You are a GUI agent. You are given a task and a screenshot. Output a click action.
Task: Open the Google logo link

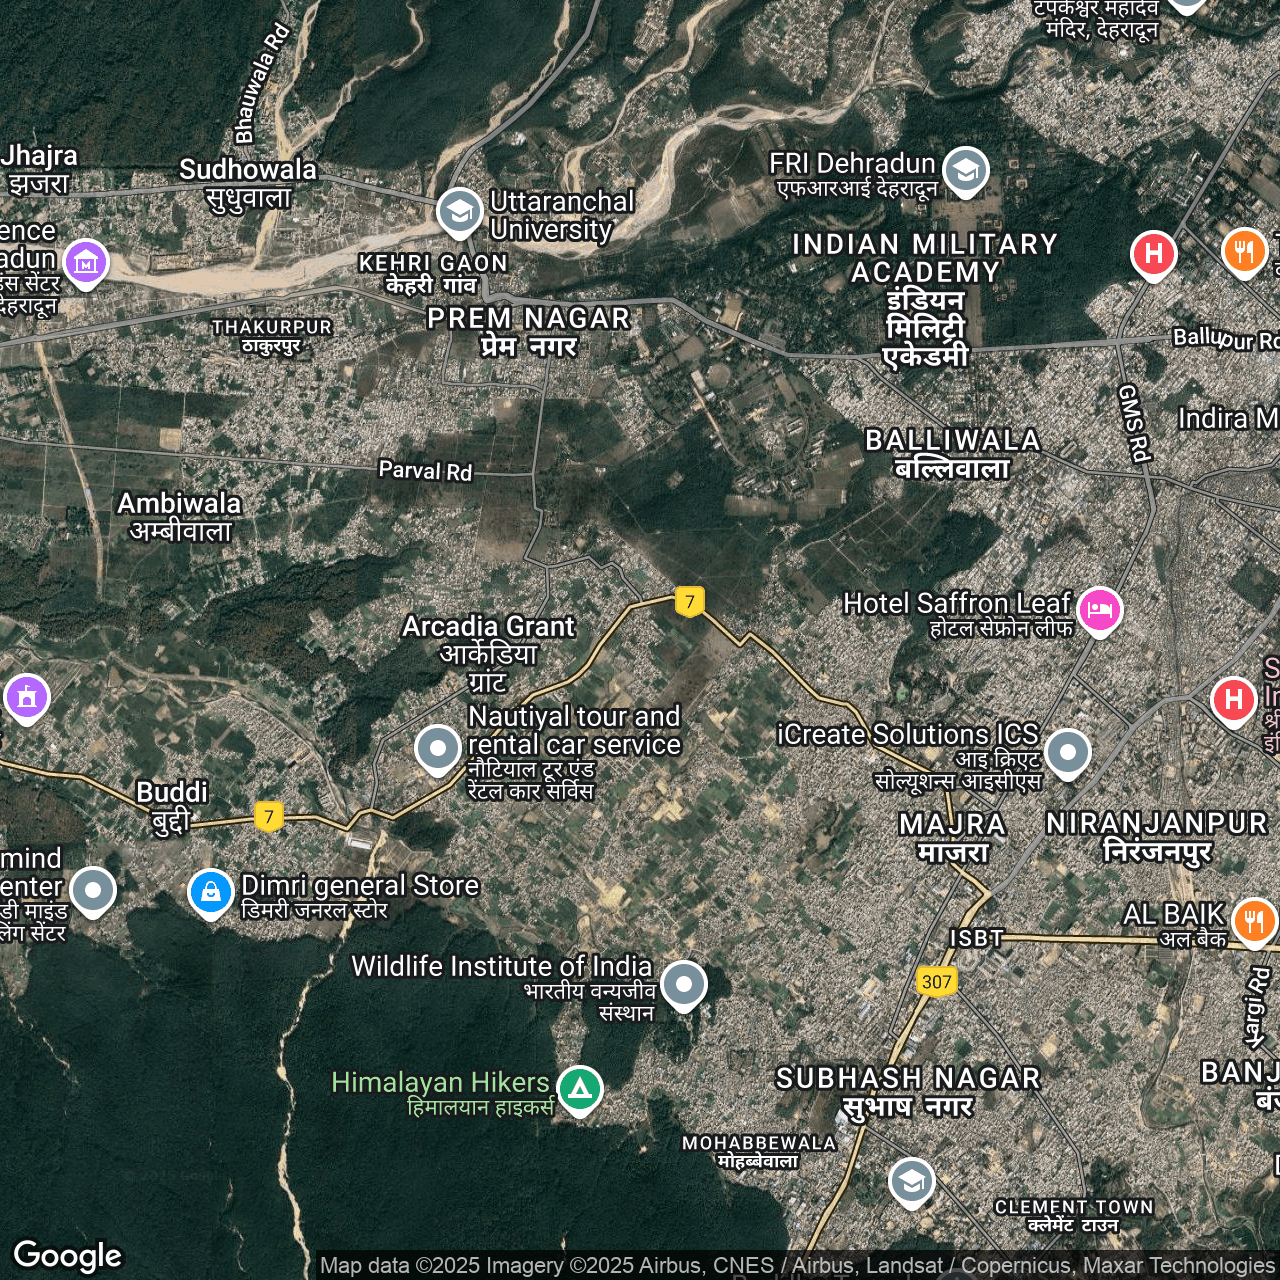[x=68, y=1255]
